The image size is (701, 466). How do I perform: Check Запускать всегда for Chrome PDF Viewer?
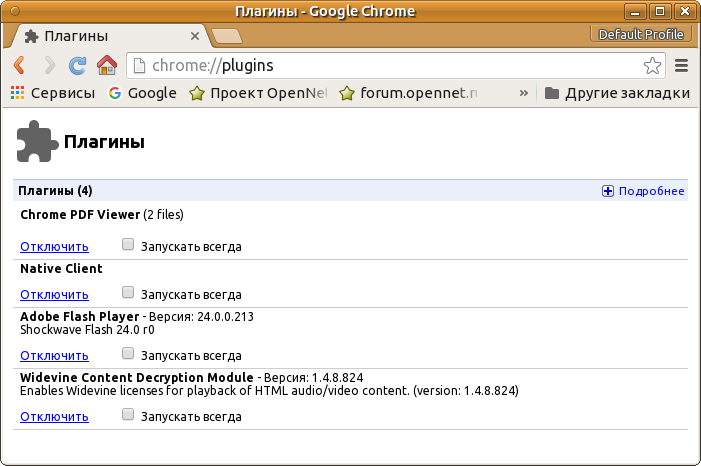click(128, 244)
